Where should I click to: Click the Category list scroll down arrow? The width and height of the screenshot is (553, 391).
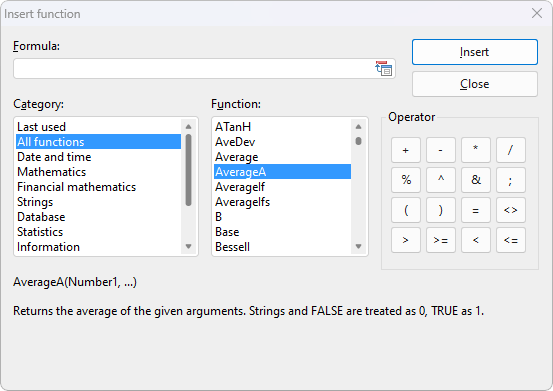[188, 246]
